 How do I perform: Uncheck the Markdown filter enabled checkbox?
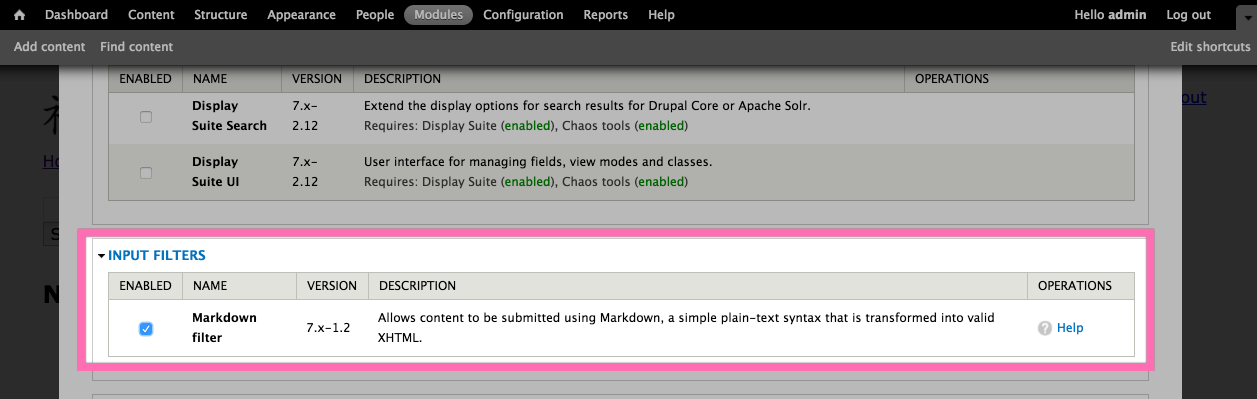click(x=146, y=328)
